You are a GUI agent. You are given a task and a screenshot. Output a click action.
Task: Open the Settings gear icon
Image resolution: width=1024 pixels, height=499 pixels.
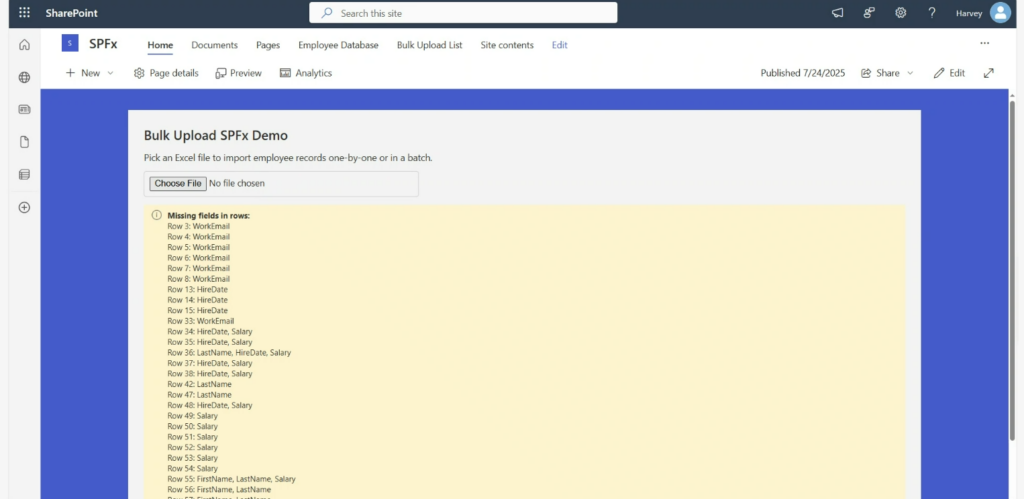click(901, 12)
